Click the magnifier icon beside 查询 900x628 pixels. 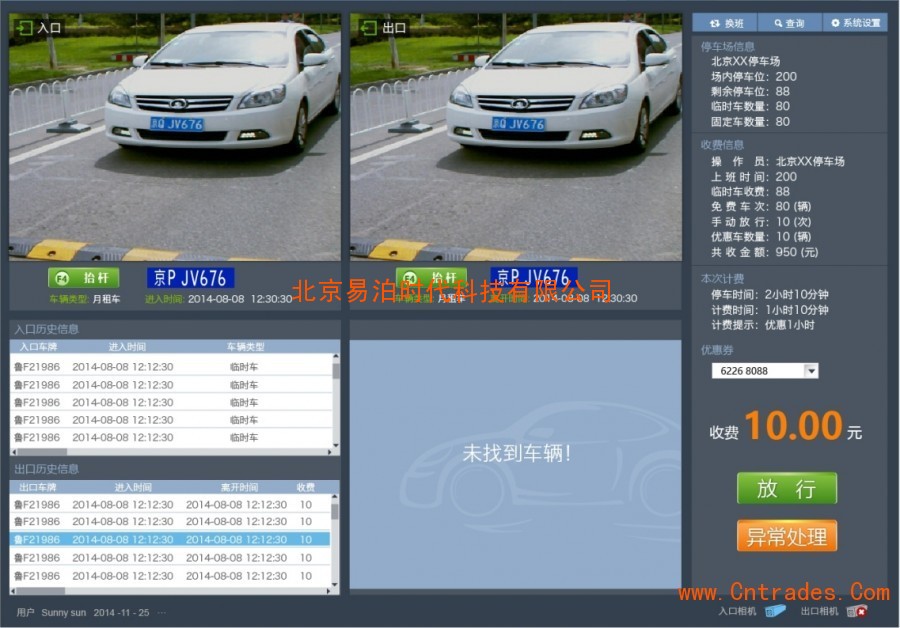[778, 24]
